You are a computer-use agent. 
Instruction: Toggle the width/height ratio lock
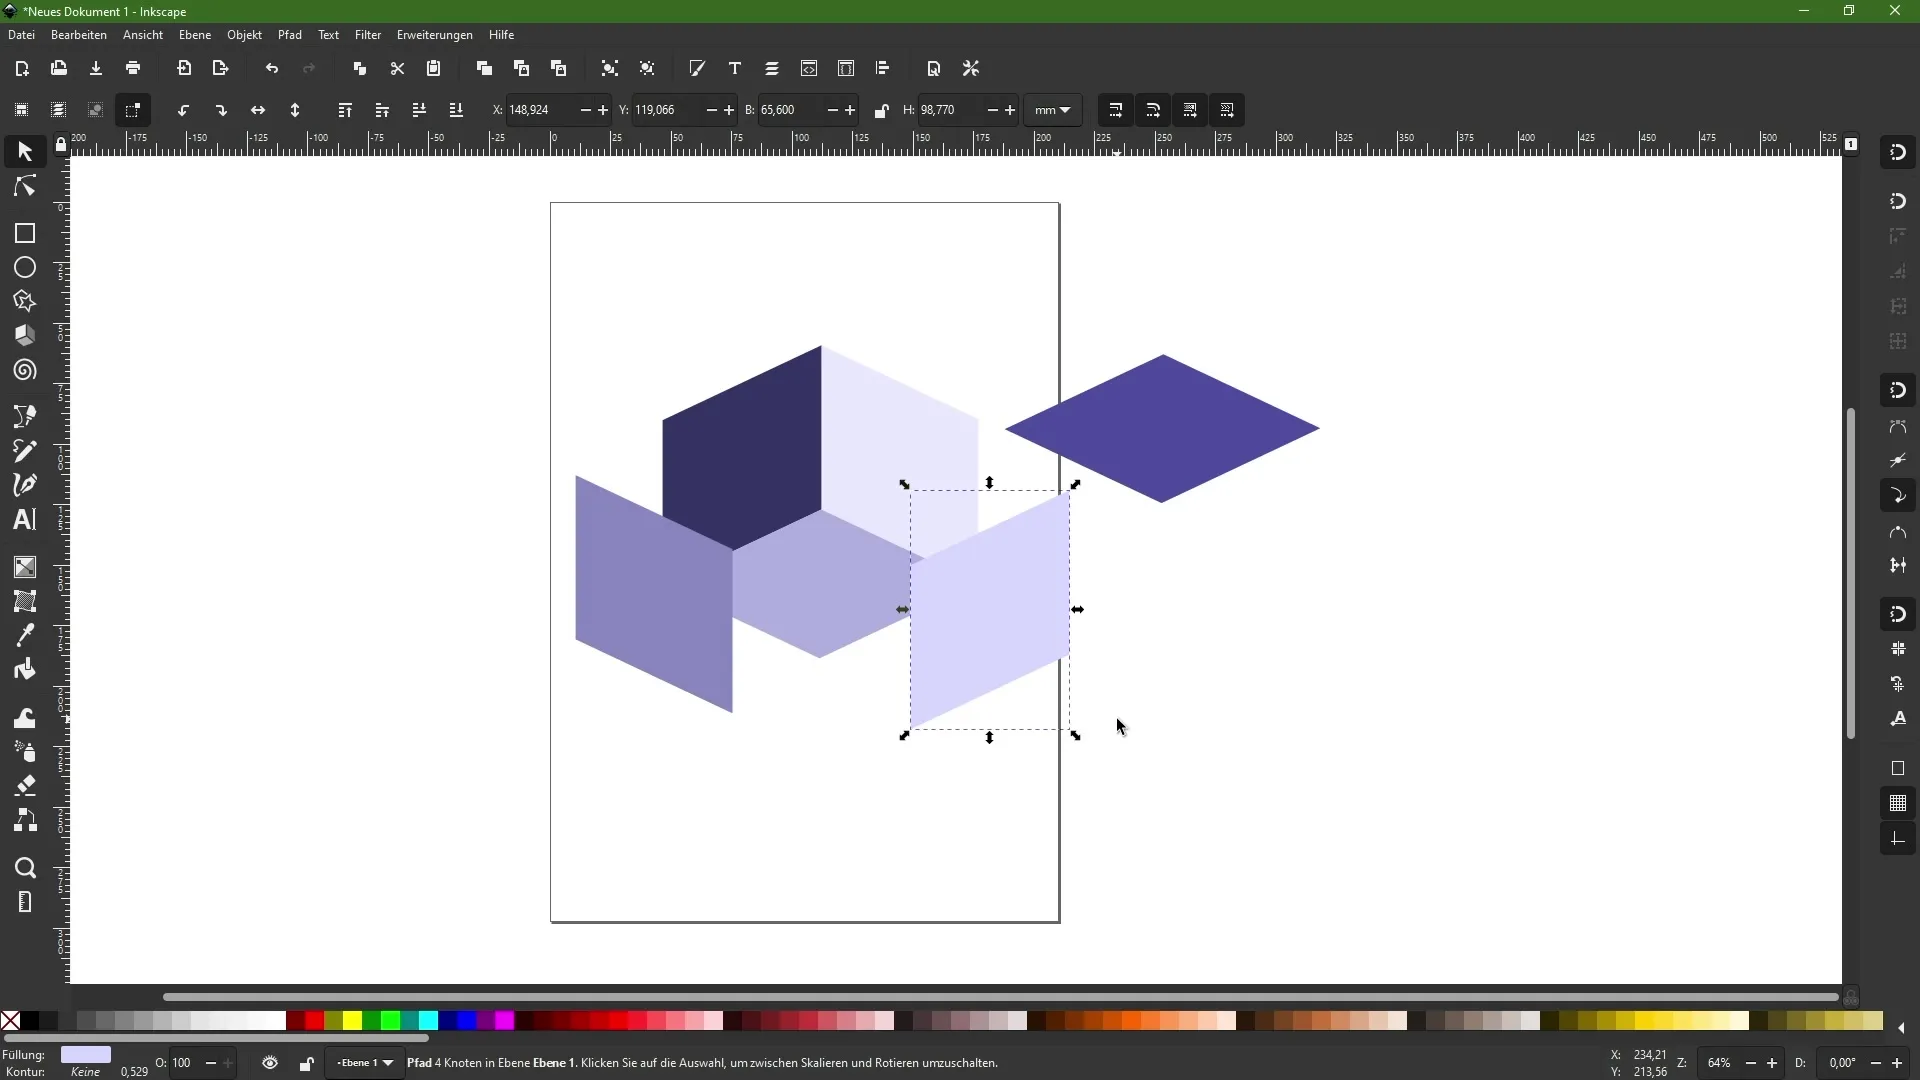click(881, 110)
